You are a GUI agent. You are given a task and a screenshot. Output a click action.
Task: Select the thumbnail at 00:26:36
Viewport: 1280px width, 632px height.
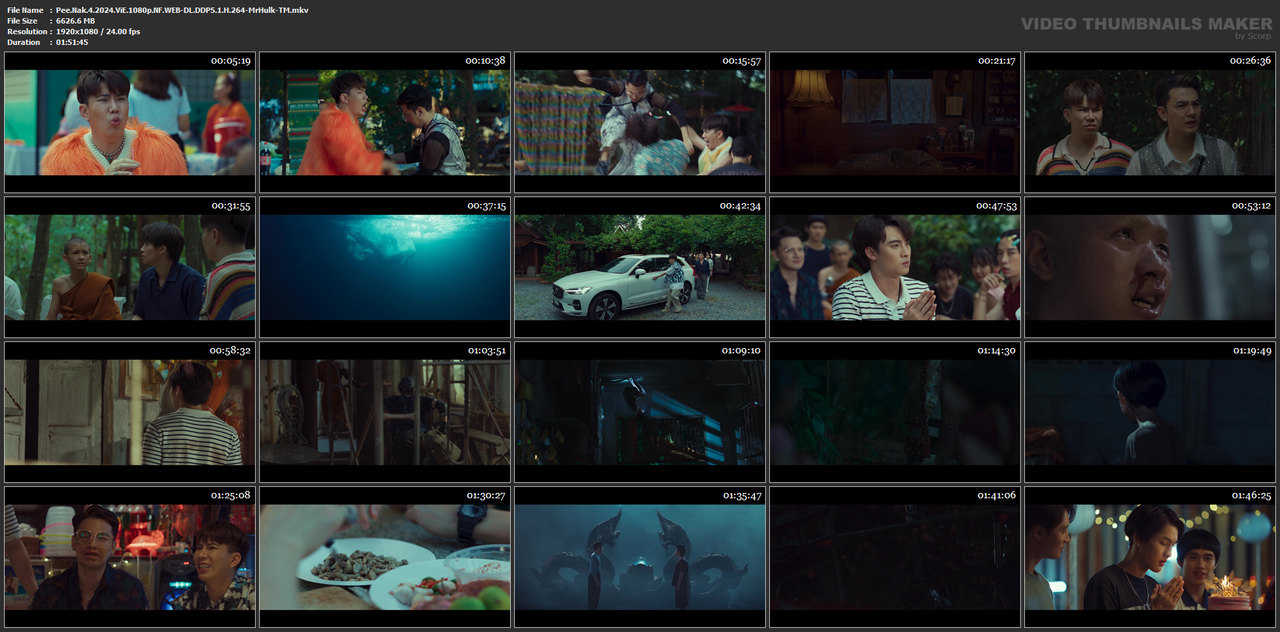[1150, 122]
